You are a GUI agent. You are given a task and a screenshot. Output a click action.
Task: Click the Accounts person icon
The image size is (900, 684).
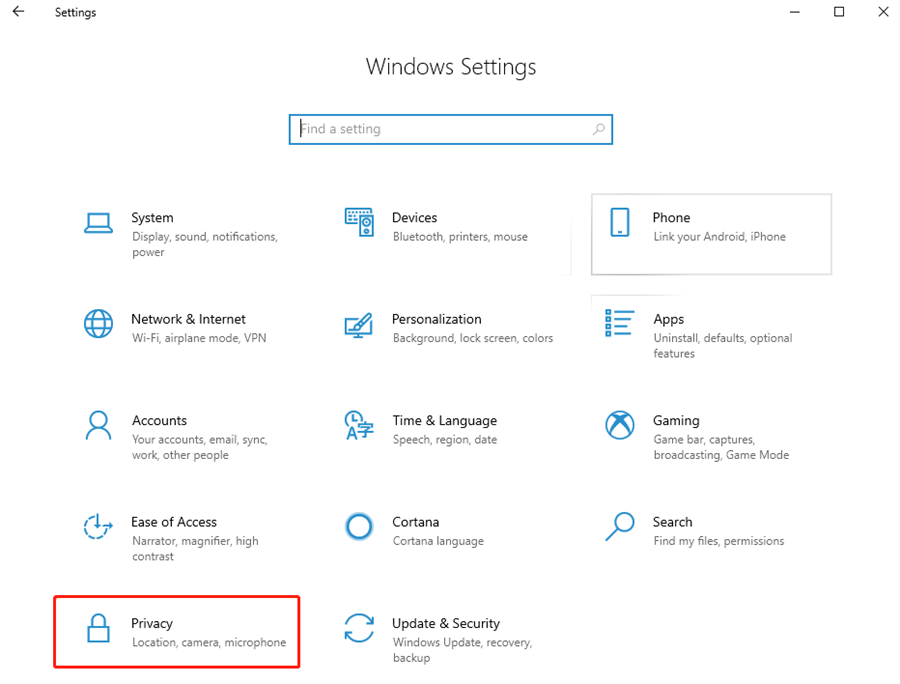tap(98, 425)
